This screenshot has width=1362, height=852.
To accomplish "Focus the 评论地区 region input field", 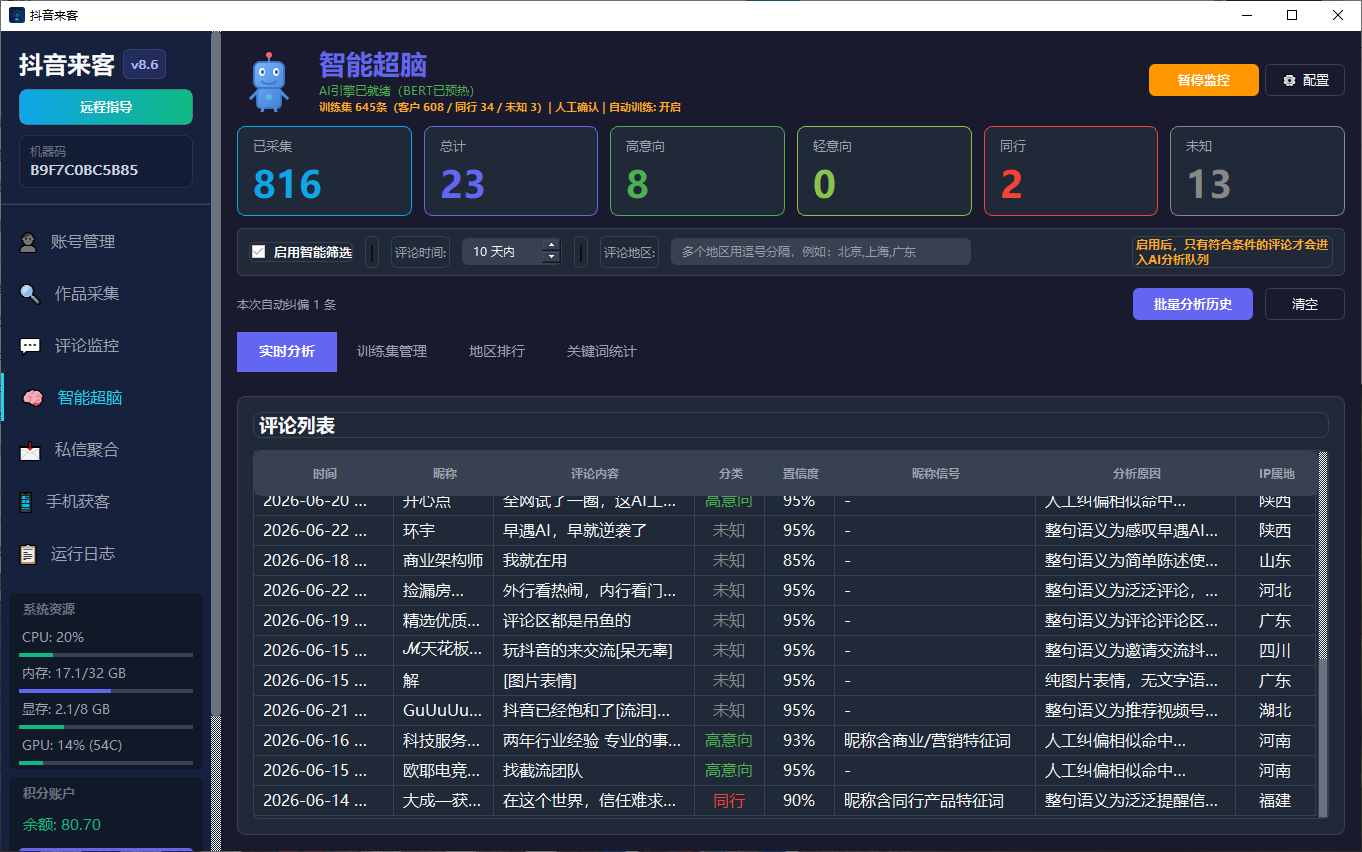I will click(821, 252).
